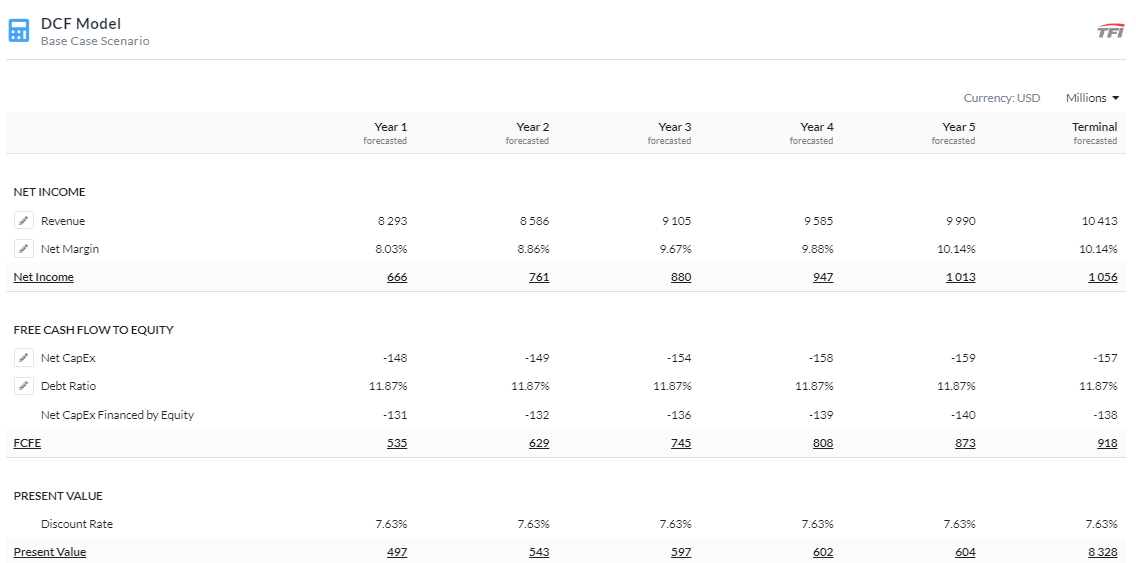Click the pencil icon beside Net Margin
This screenshot has height=563, width=1136.
click(x=24, y=249)
